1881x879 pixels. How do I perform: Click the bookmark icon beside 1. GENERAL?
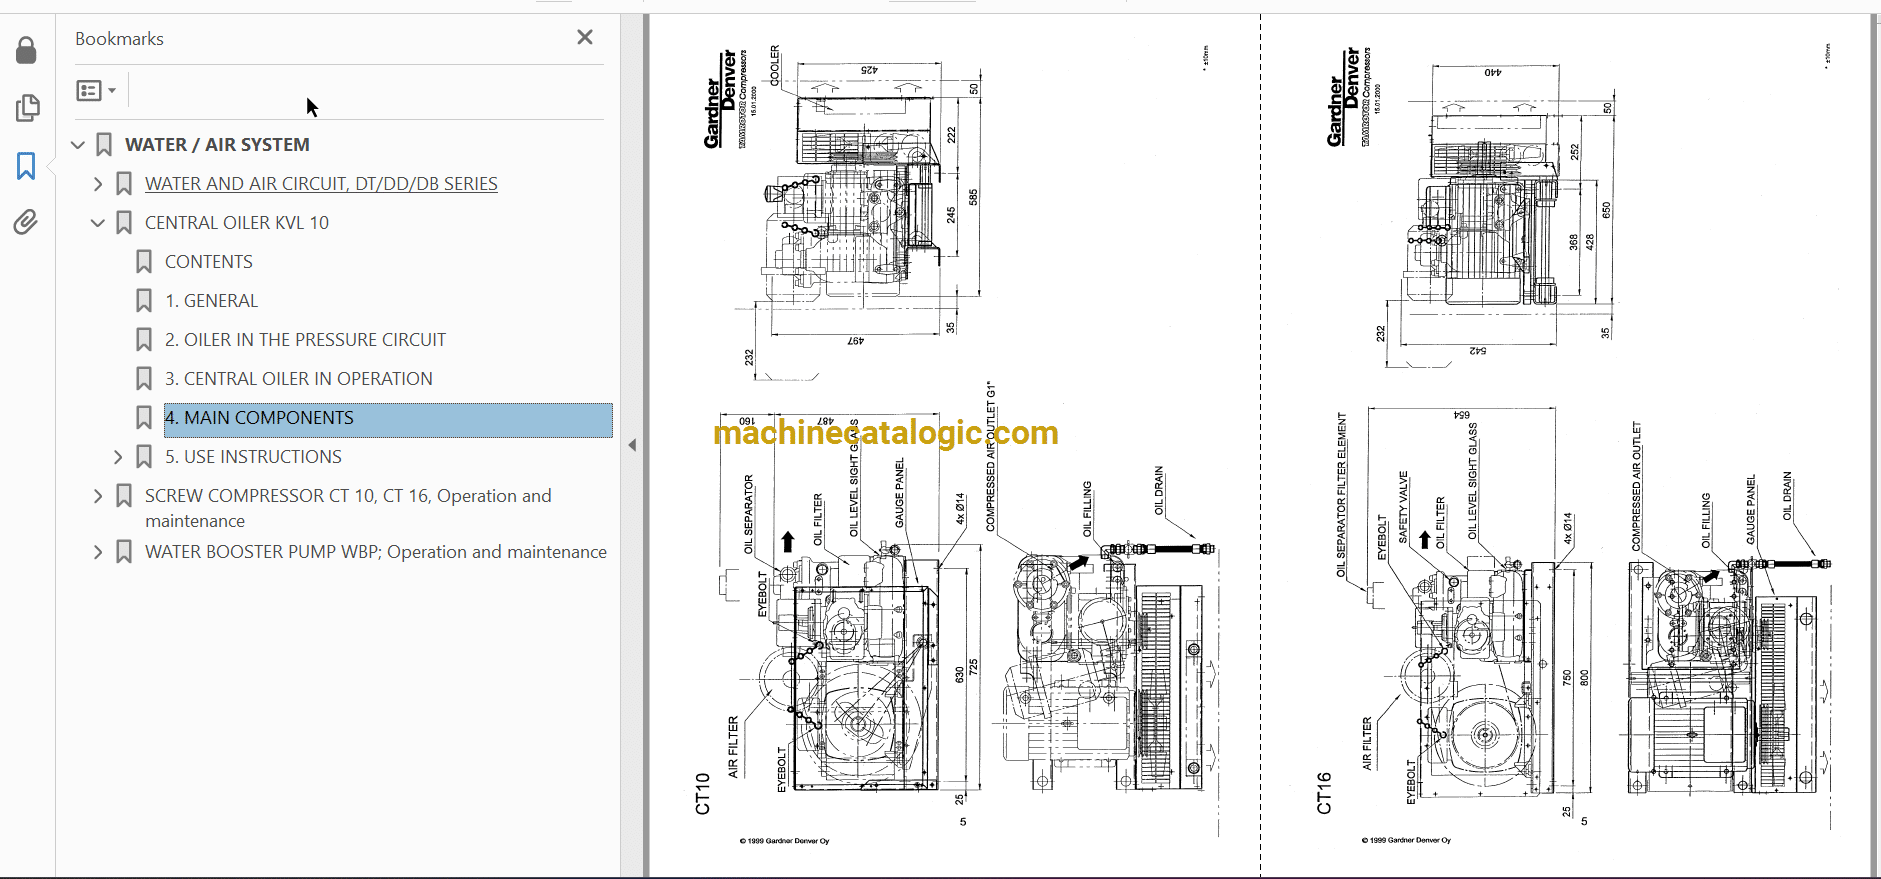144,301
